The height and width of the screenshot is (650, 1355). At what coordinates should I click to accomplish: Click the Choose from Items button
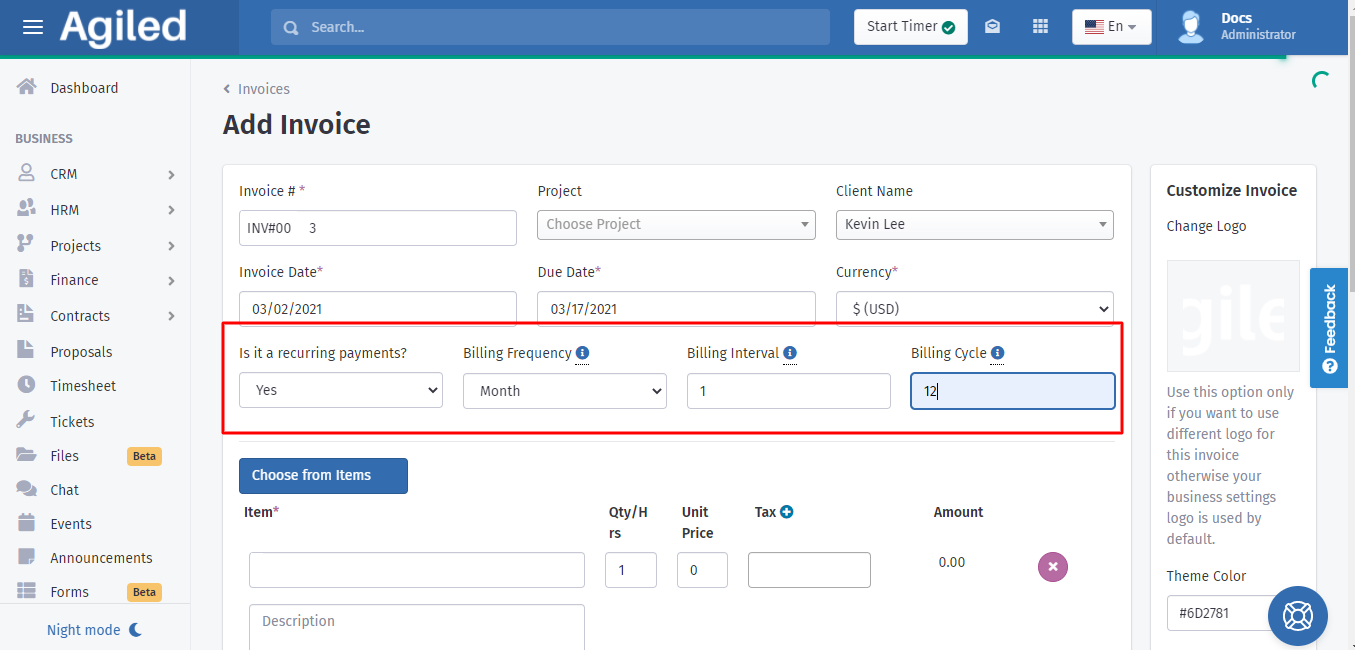coord(323,476)
